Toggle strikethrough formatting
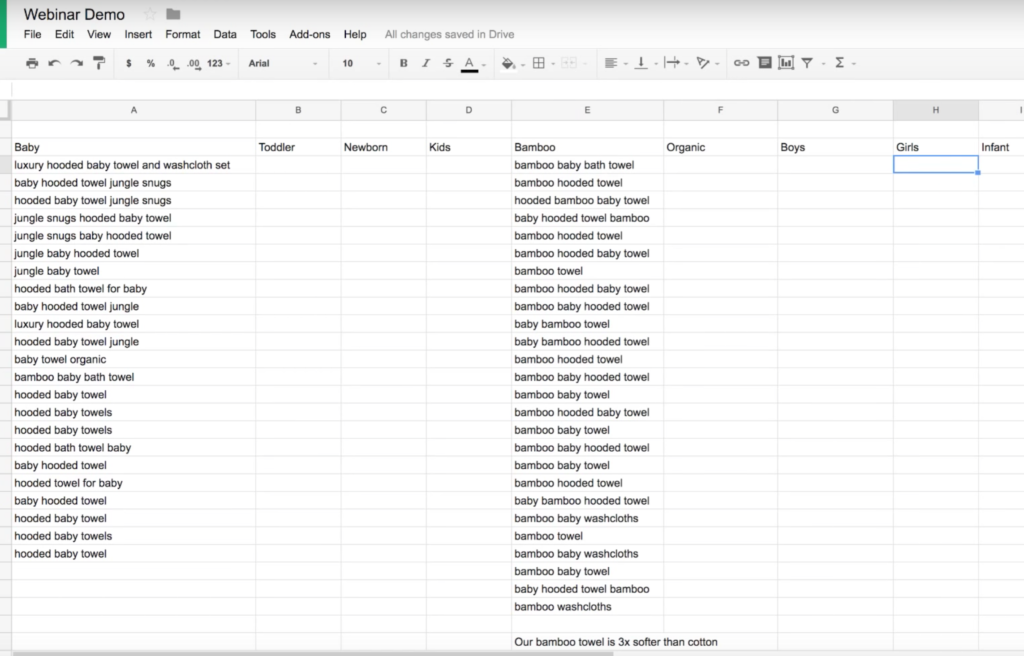This screenshot has width=1024, height=656. [x=447, y=63]
